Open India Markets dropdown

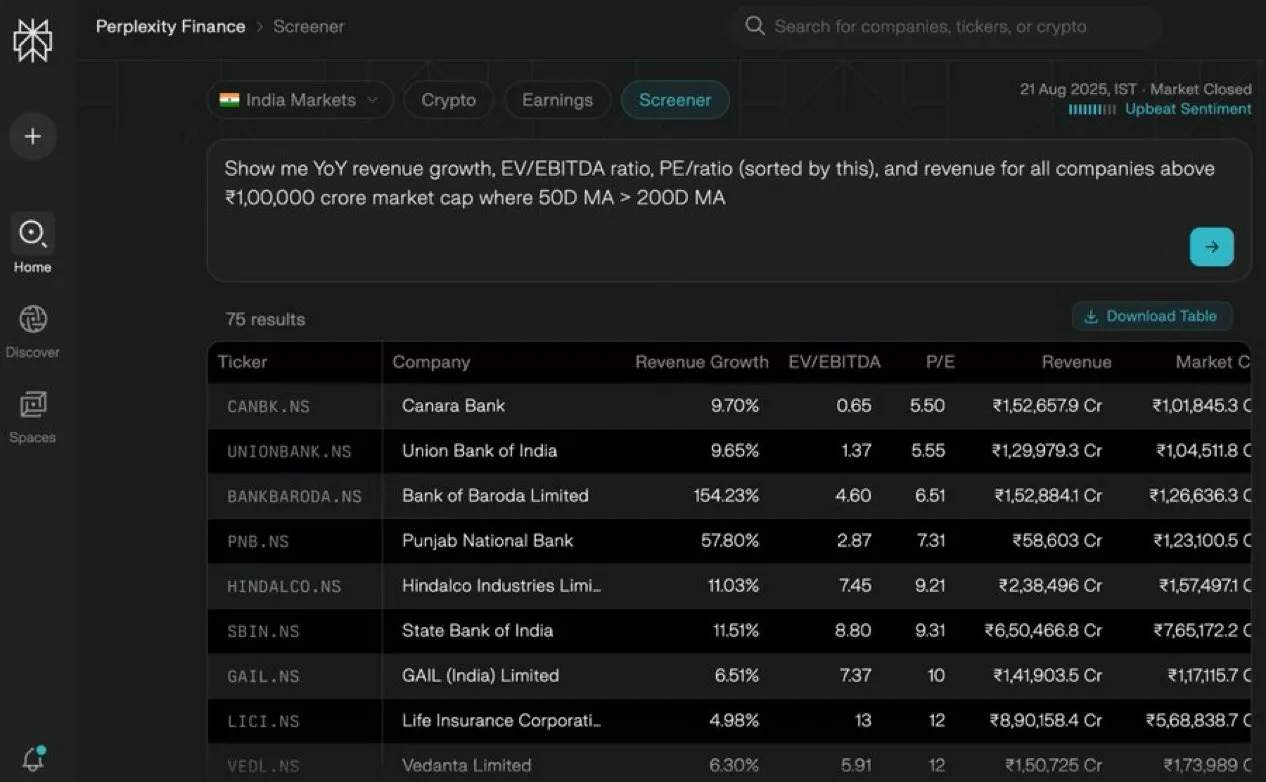point(300,100)
